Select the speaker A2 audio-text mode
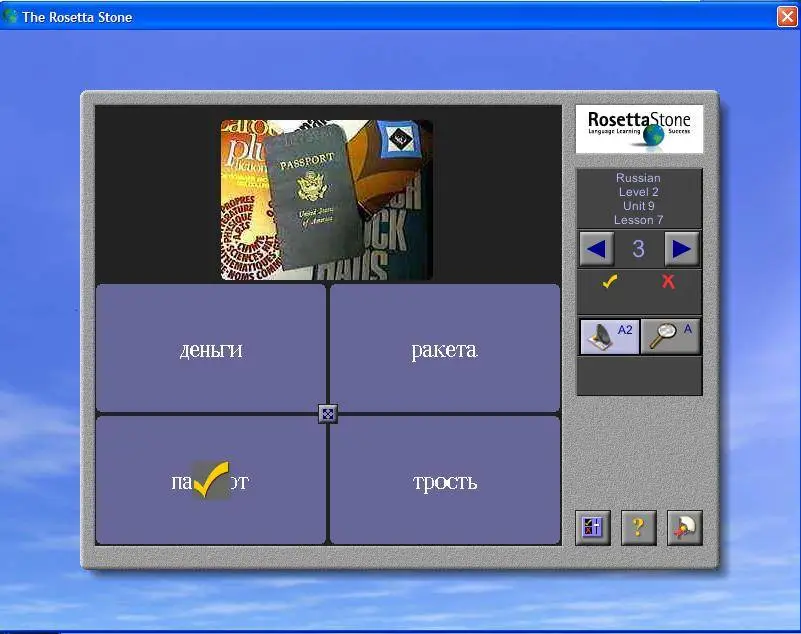Viewport: 801px width, 634px height. tap(609, 337)
